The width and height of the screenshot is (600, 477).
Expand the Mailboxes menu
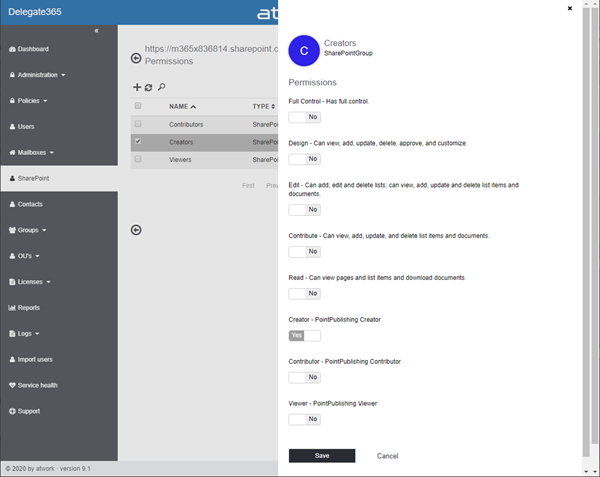[32, 153]
